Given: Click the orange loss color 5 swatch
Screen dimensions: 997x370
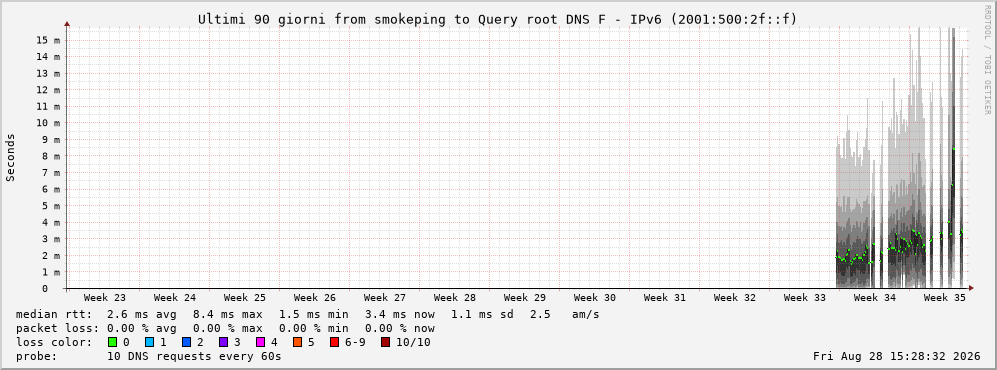Looking at the screenshot, I should tap(297, 343).
